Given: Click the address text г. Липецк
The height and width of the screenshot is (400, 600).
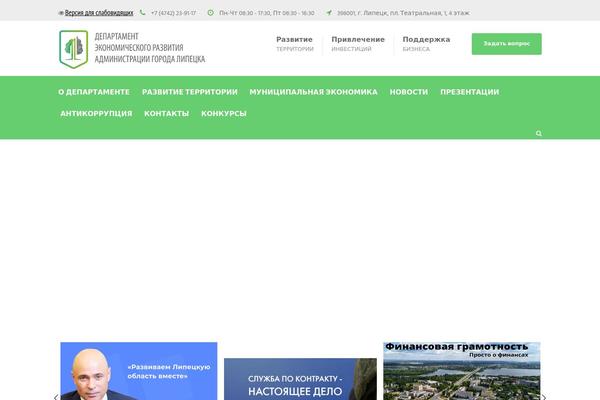Looking at the screenshot, I should click(x=403, y=13).
